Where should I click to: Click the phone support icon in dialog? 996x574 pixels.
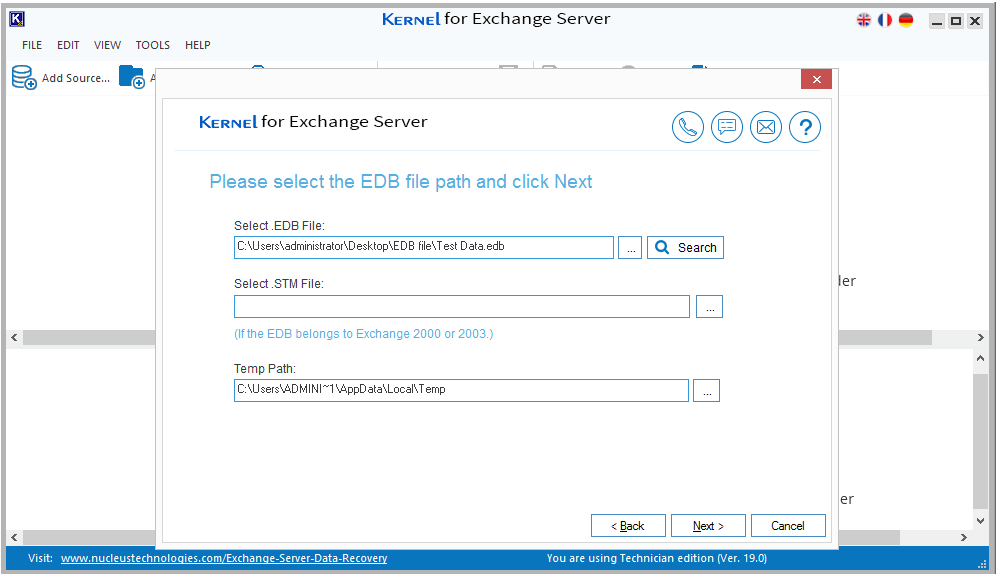click(688, 127)
